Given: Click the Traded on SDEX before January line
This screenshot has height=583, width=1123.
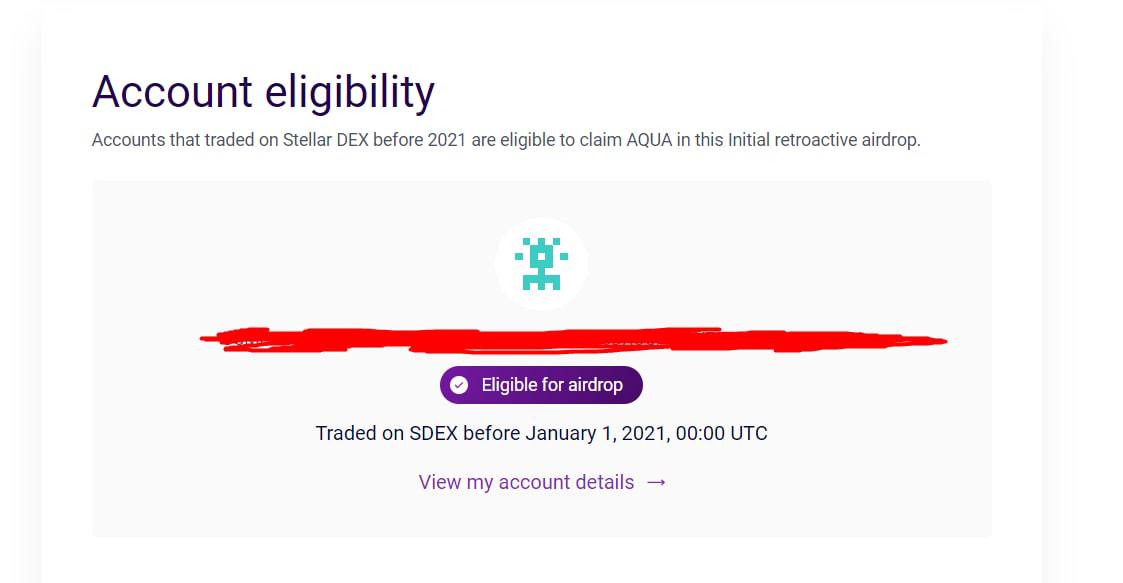Looking at the screenshot, I should tap(541, 433).
